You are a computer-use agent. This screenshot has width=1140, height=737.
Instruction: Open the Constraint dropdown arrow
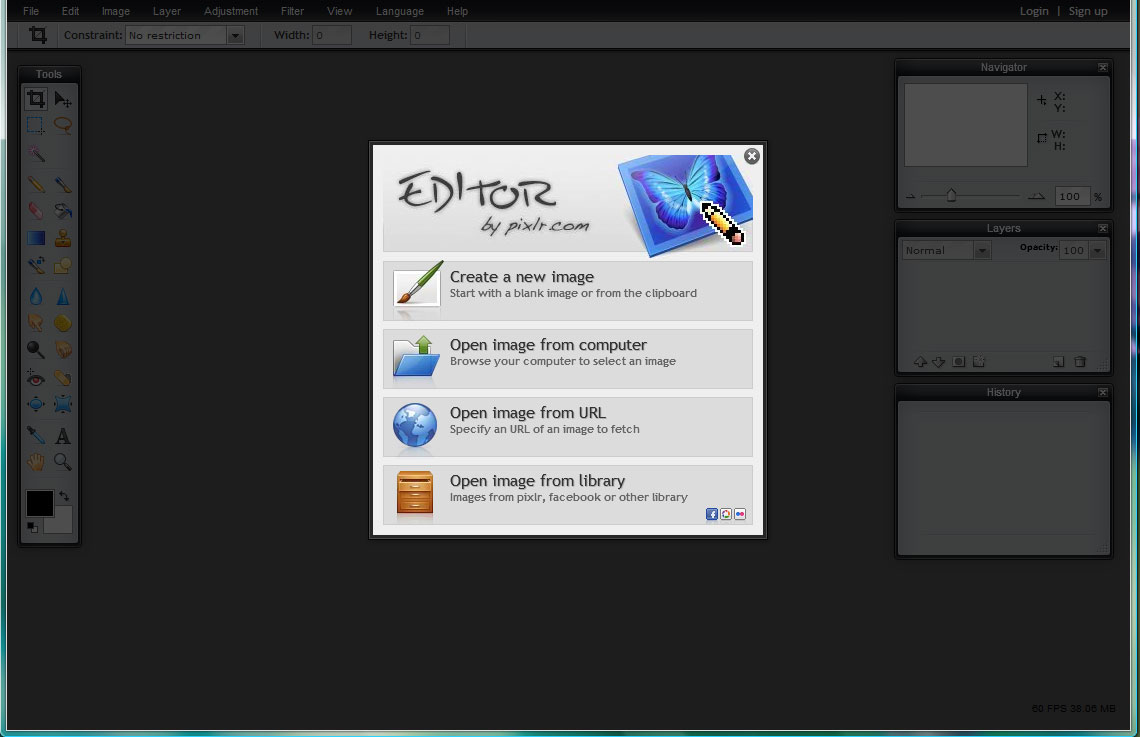[x=235, y=35]
